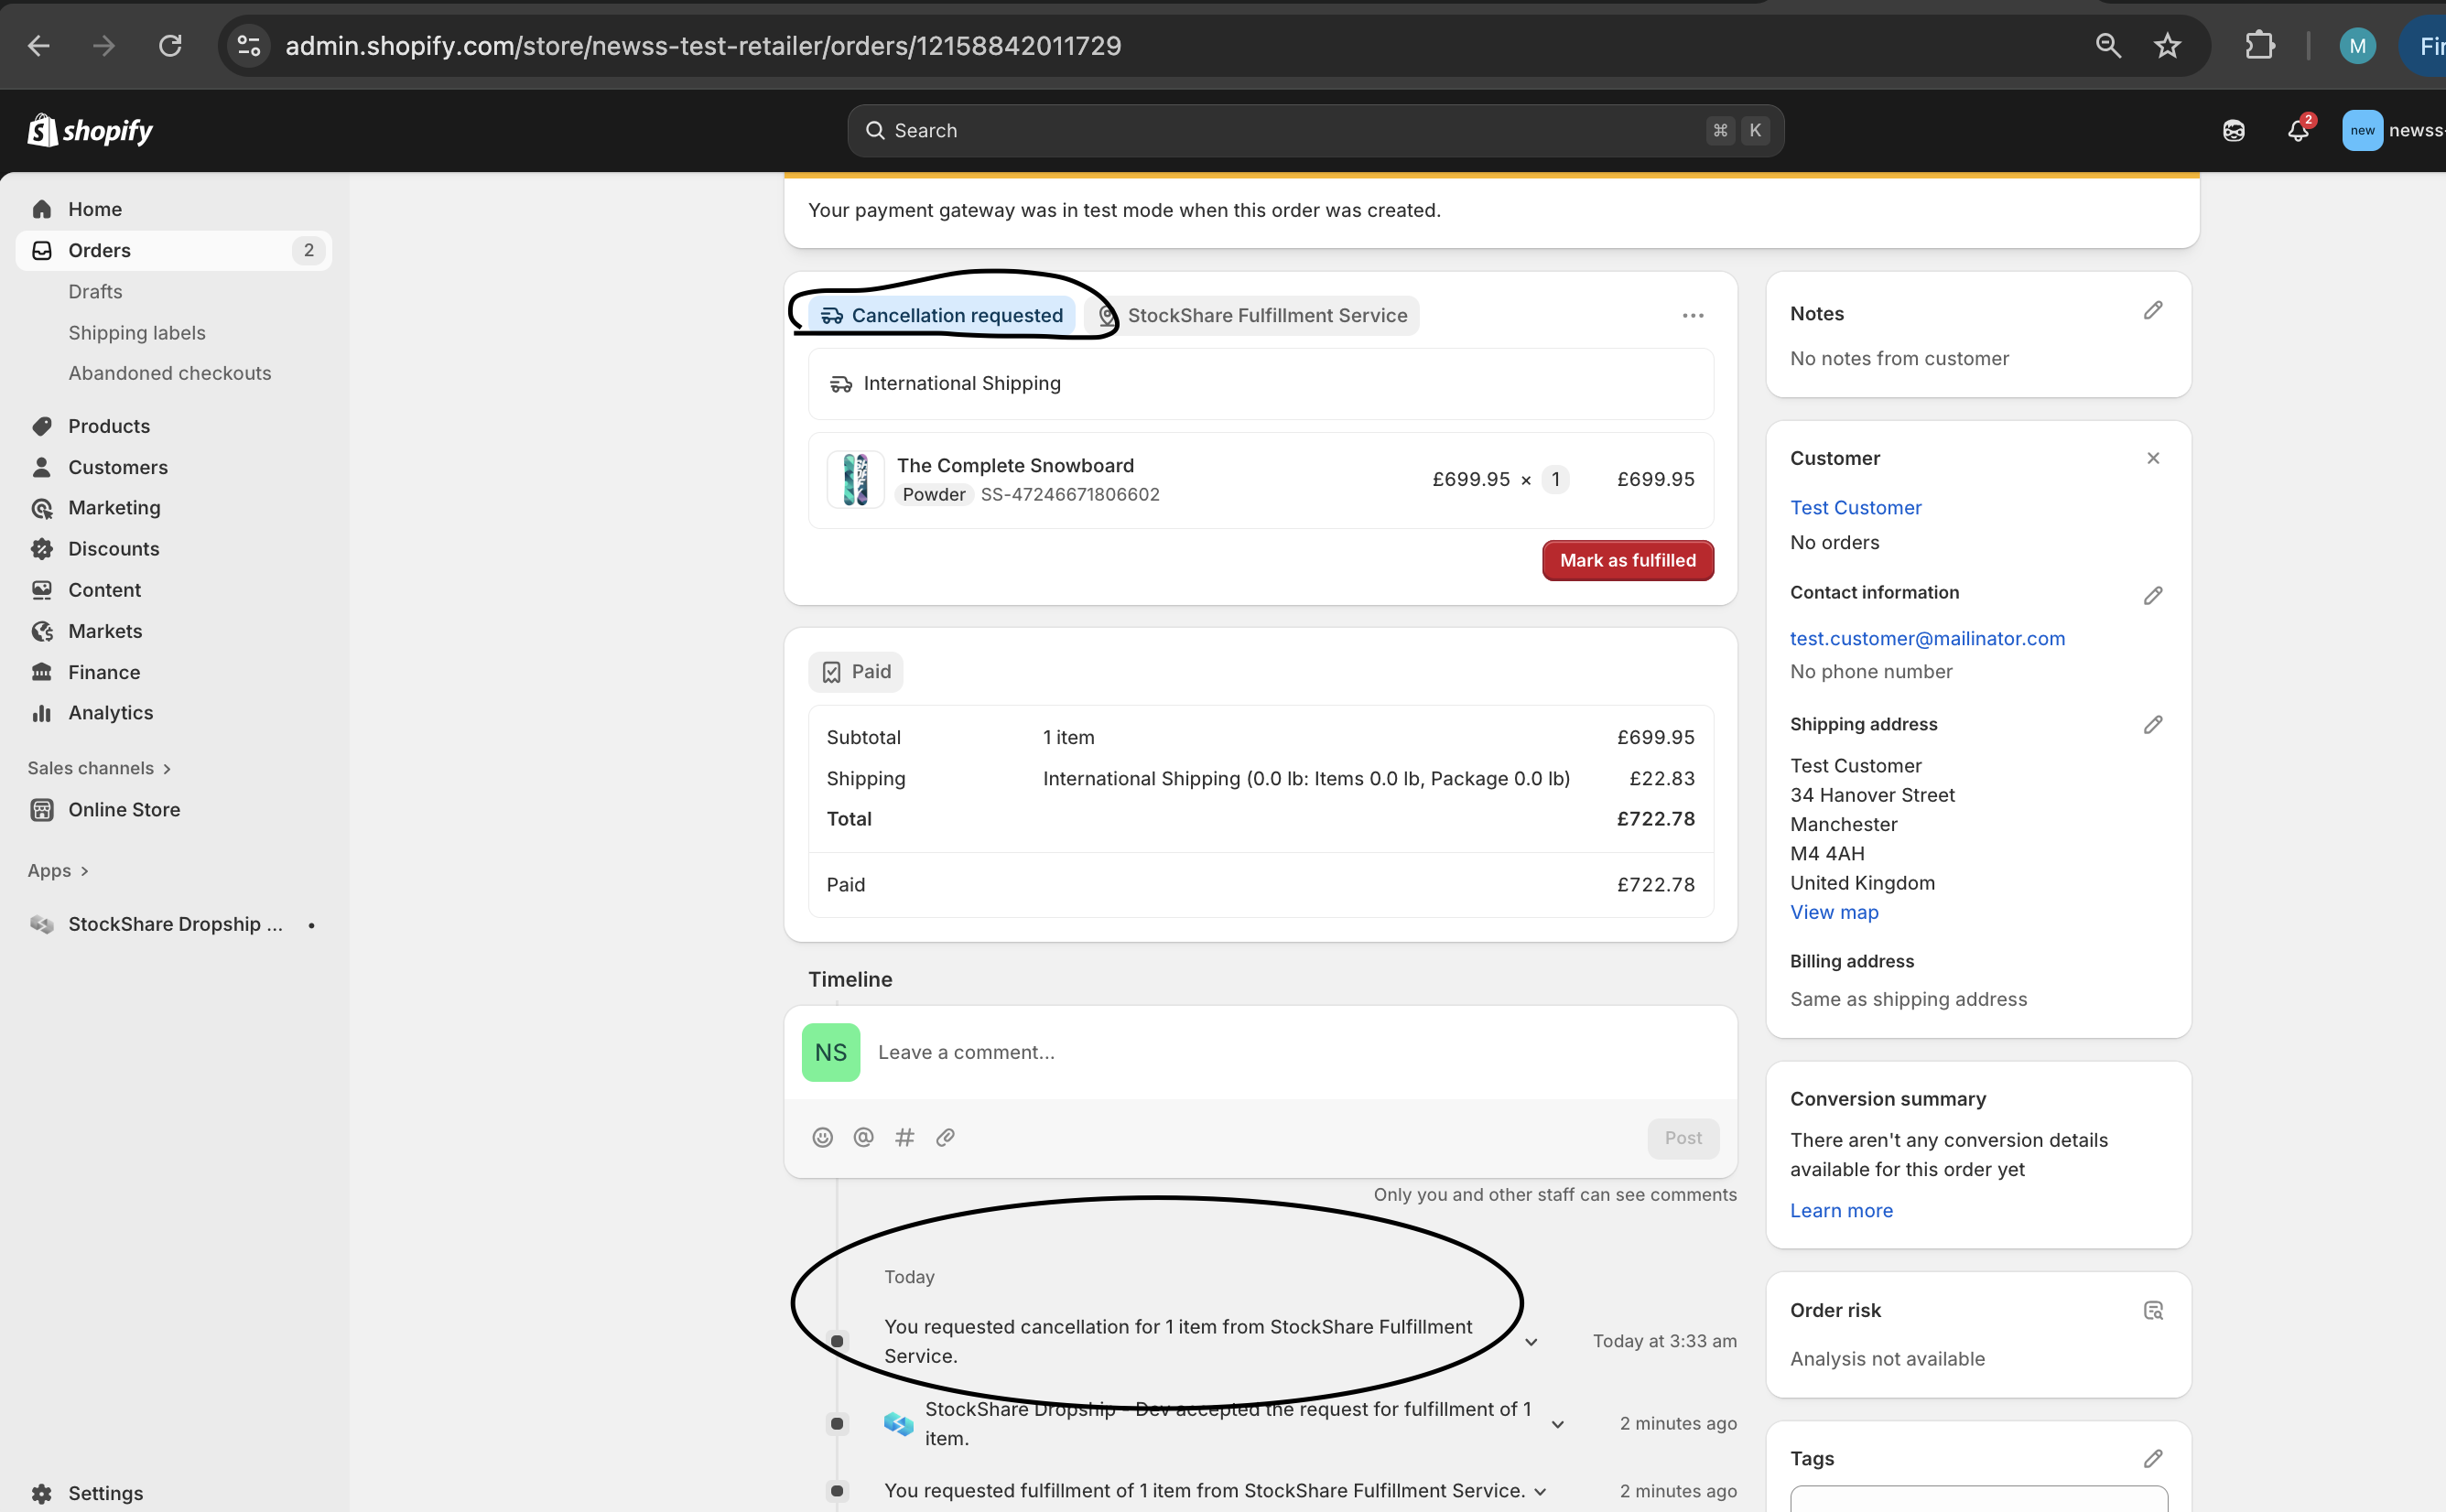The width and height of the screenshot is (2446, 1512).
Task: Click the notifications bell icon
Action: 2297,131
